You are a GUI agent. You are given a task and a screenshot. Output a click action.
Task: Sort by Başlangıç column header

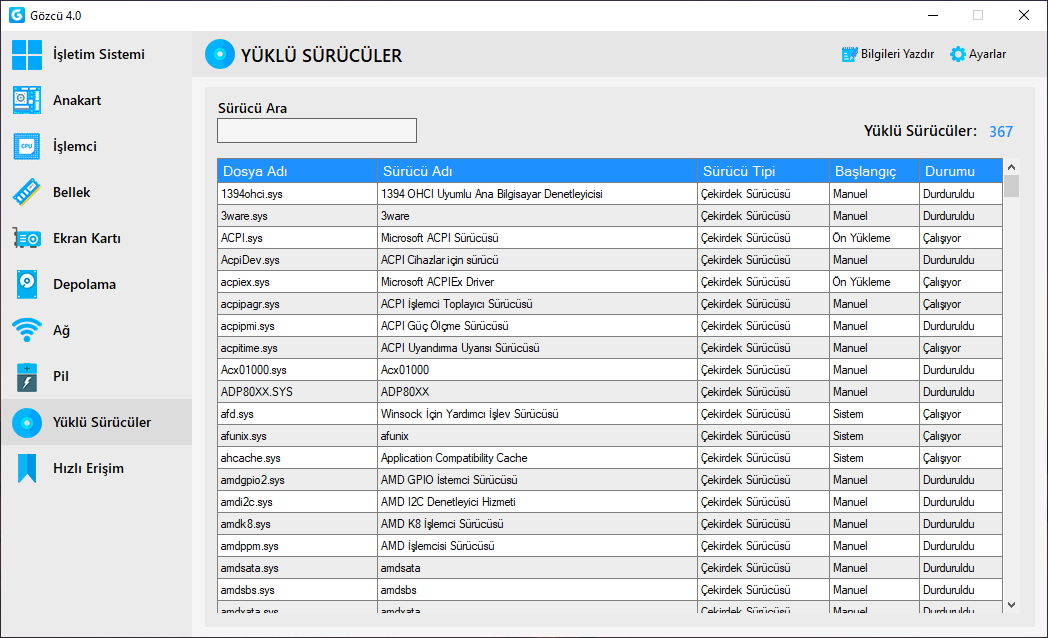[874, 171]
